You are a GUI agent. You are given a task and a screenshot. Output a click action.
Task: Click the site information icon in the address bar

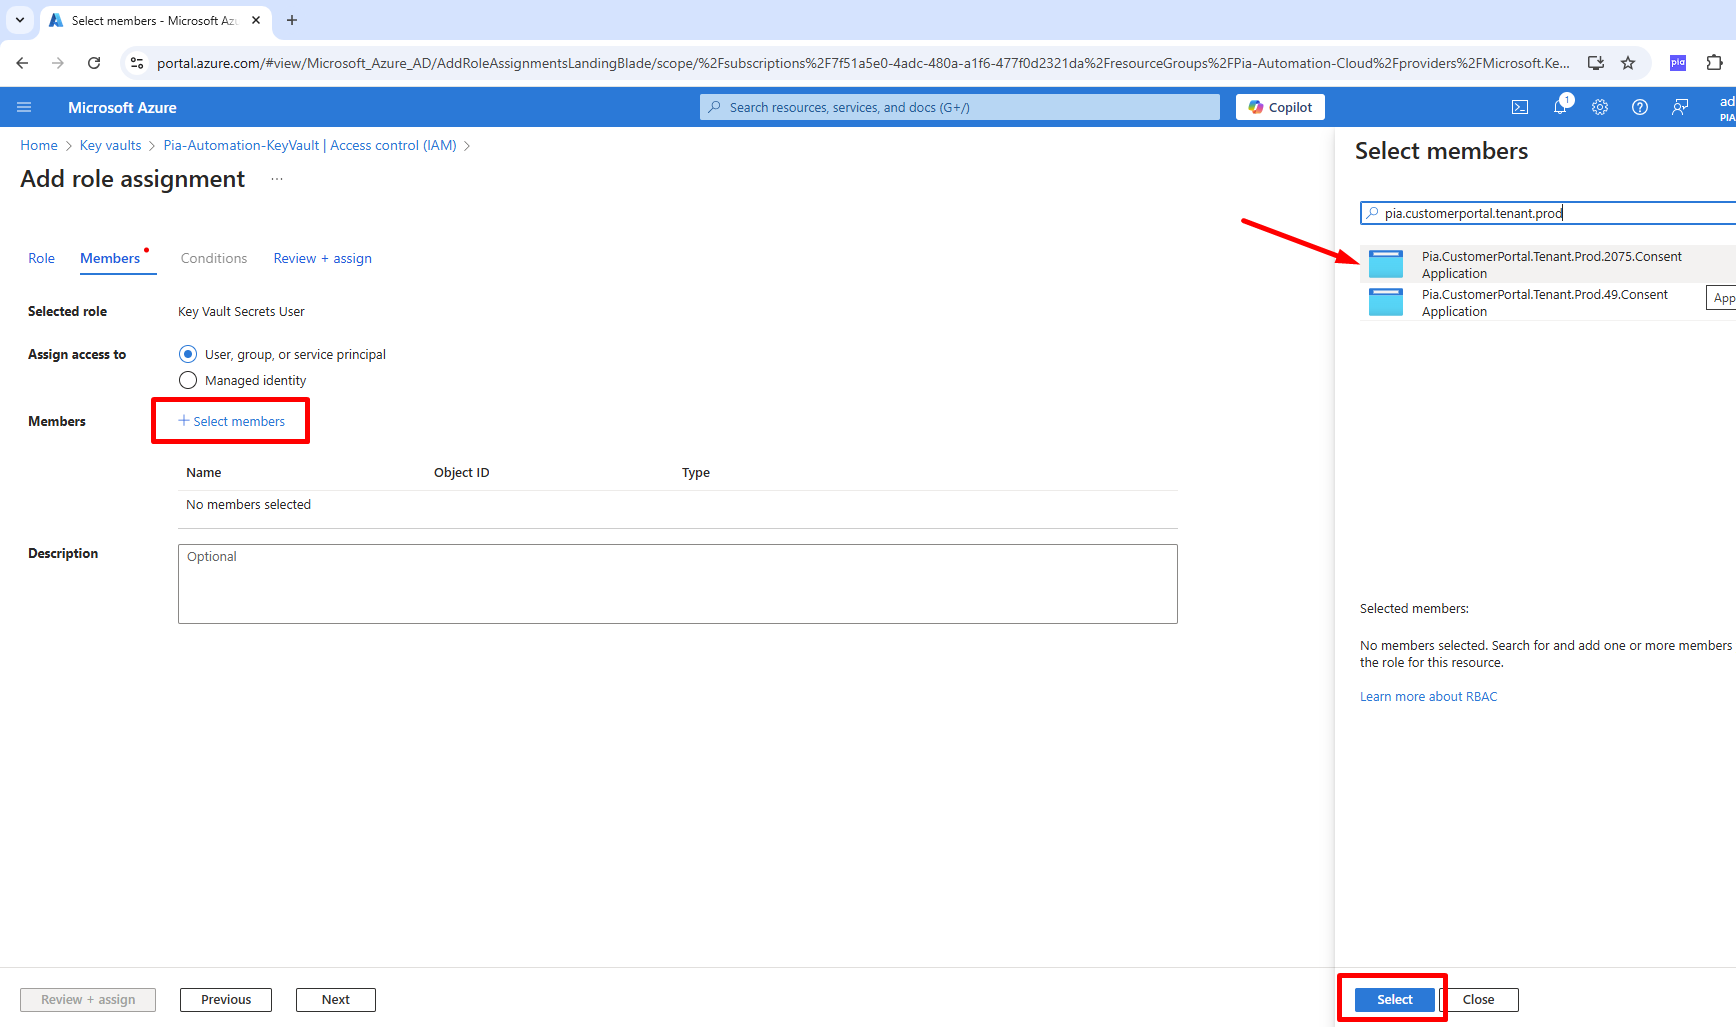[137, 63]
